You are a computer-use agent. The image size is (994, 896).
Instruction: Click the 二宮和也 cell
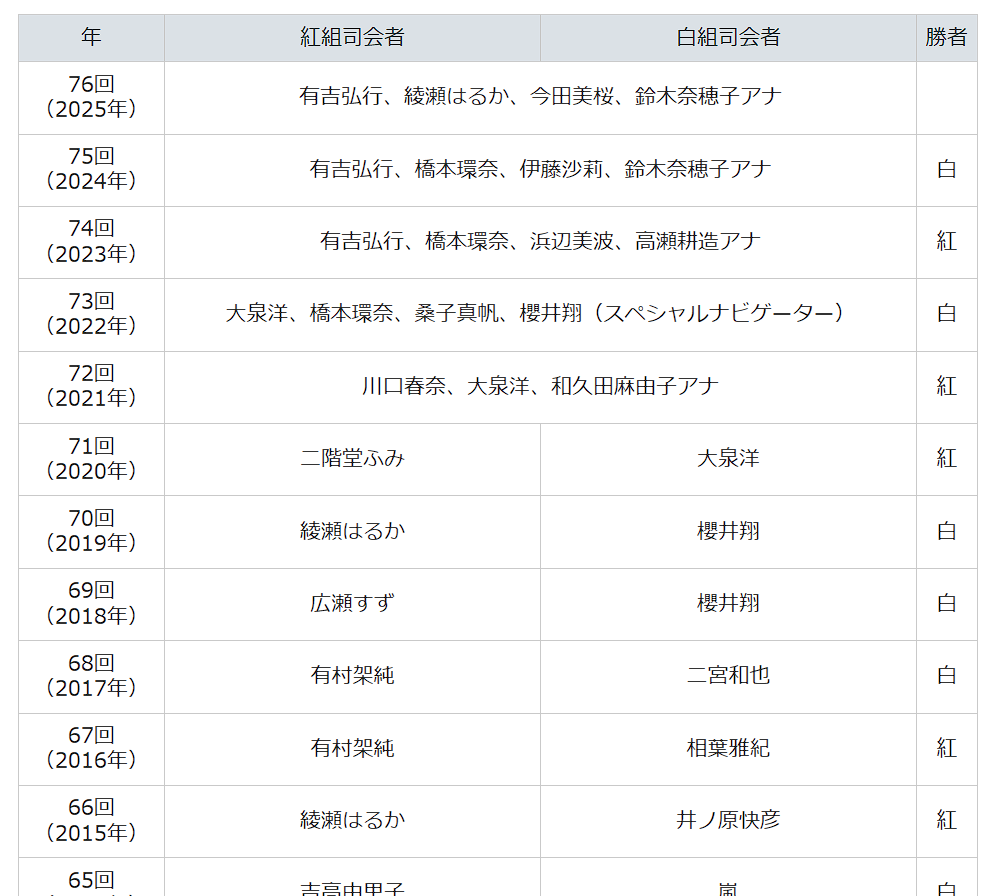click(x=728, y=676)
